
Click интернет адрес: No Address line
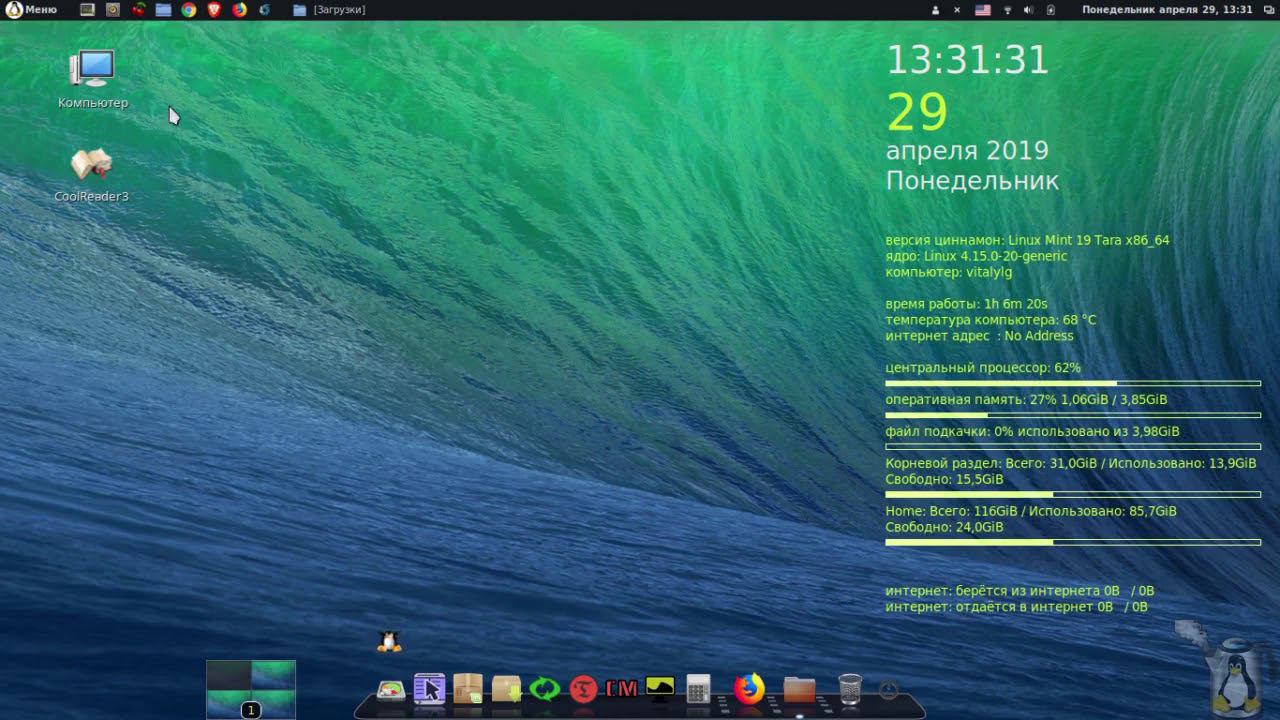(979, 336)
